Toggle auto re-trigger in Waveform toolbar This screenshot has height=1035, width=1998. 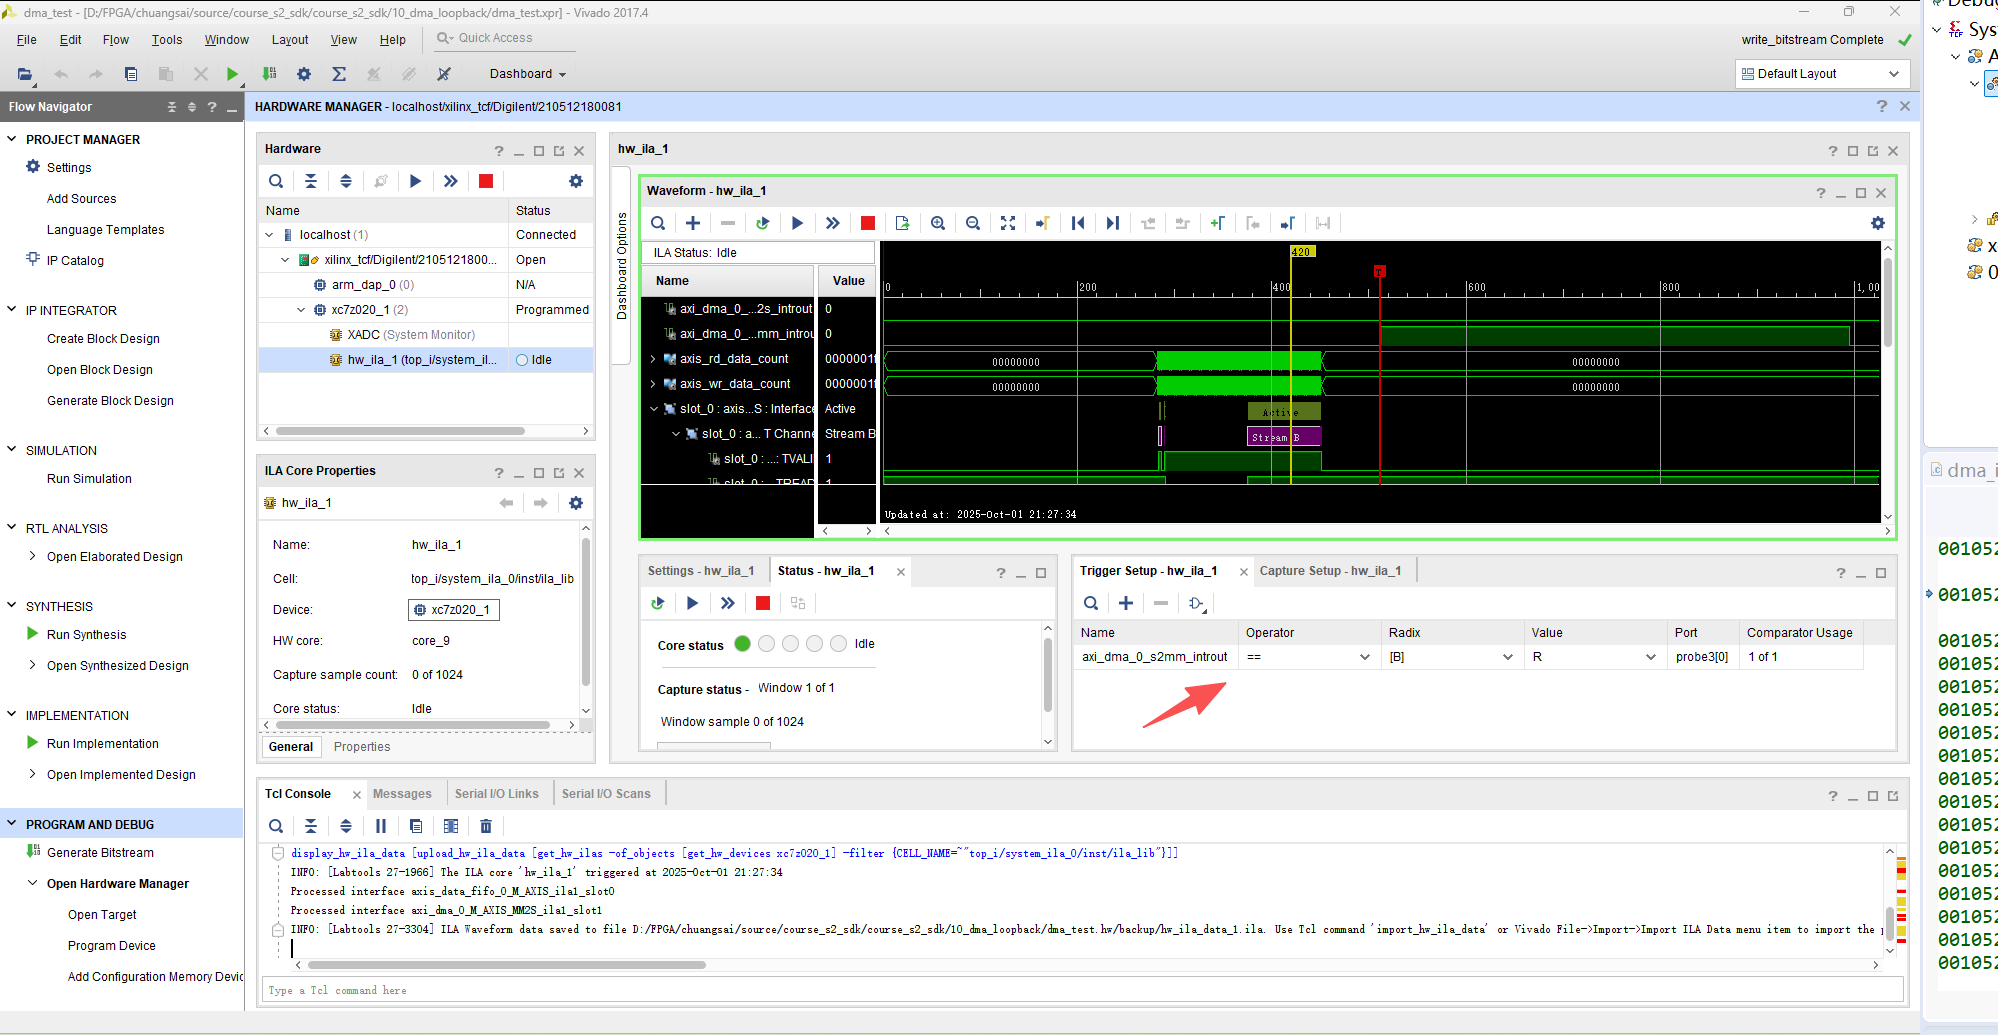[762, 223]
